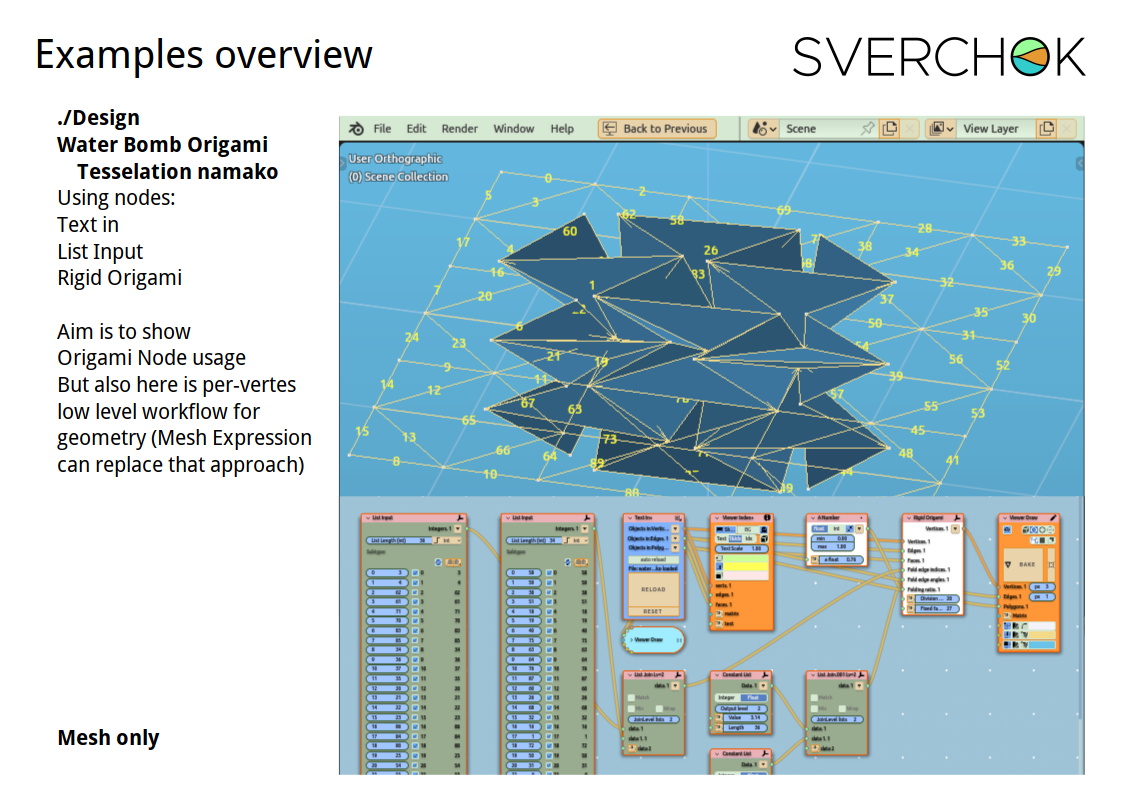1123x794 pixels.
Task: Click the Back to Previous button
Action: (x=656, y=129)
